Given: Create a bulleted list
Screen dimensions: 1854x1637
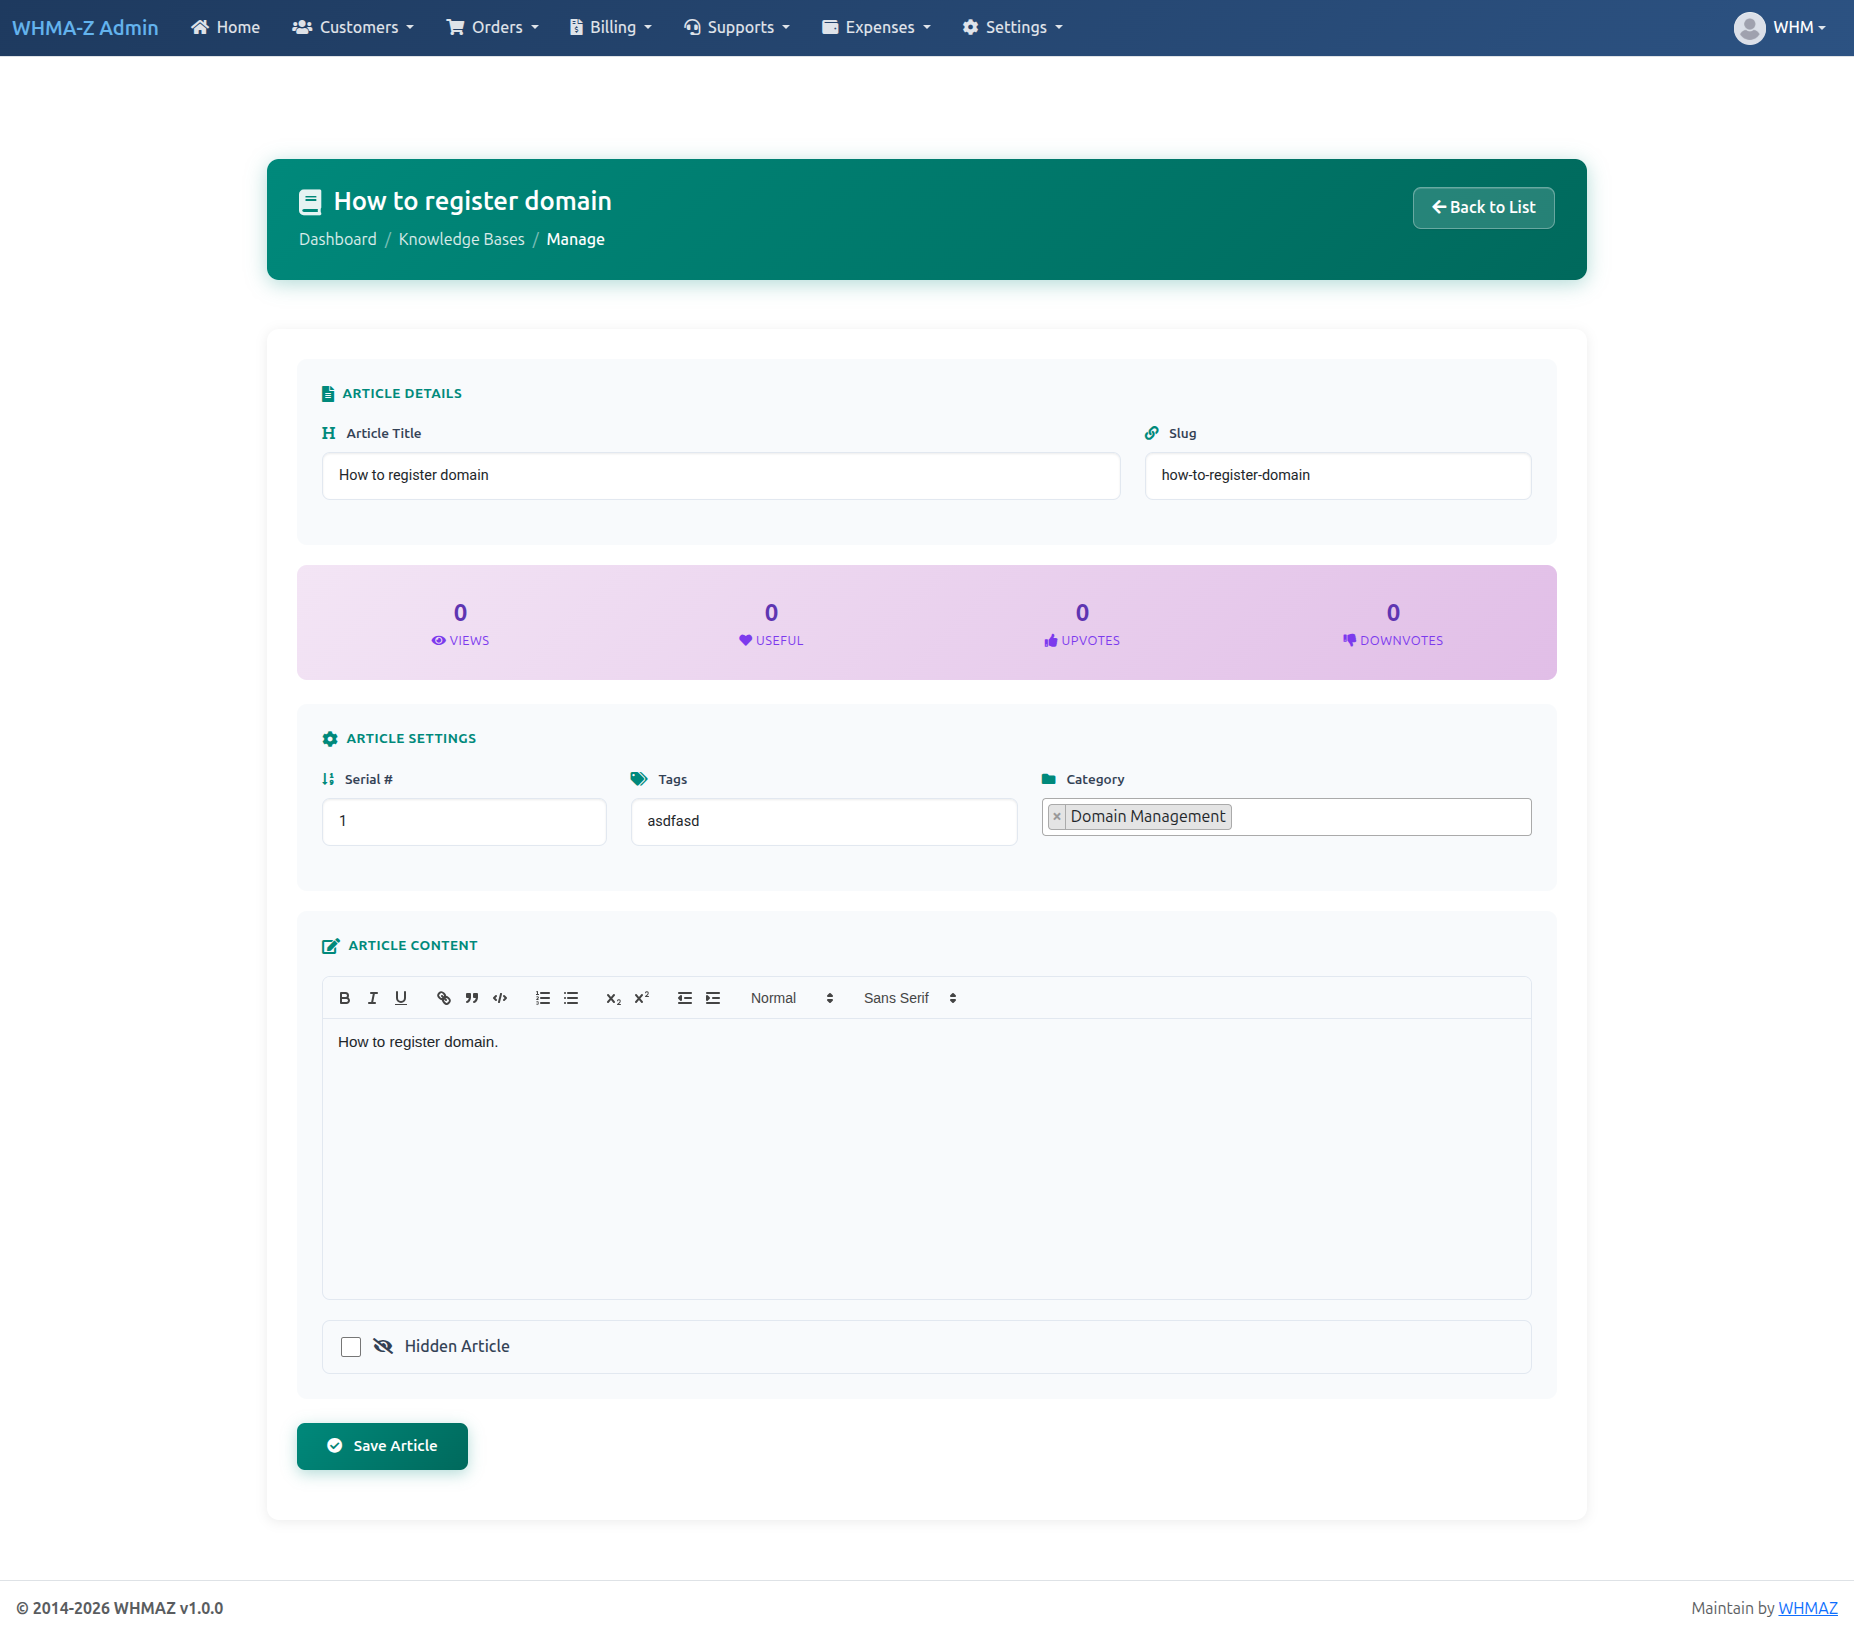Looking at the screenshot, I should (571, 997).
